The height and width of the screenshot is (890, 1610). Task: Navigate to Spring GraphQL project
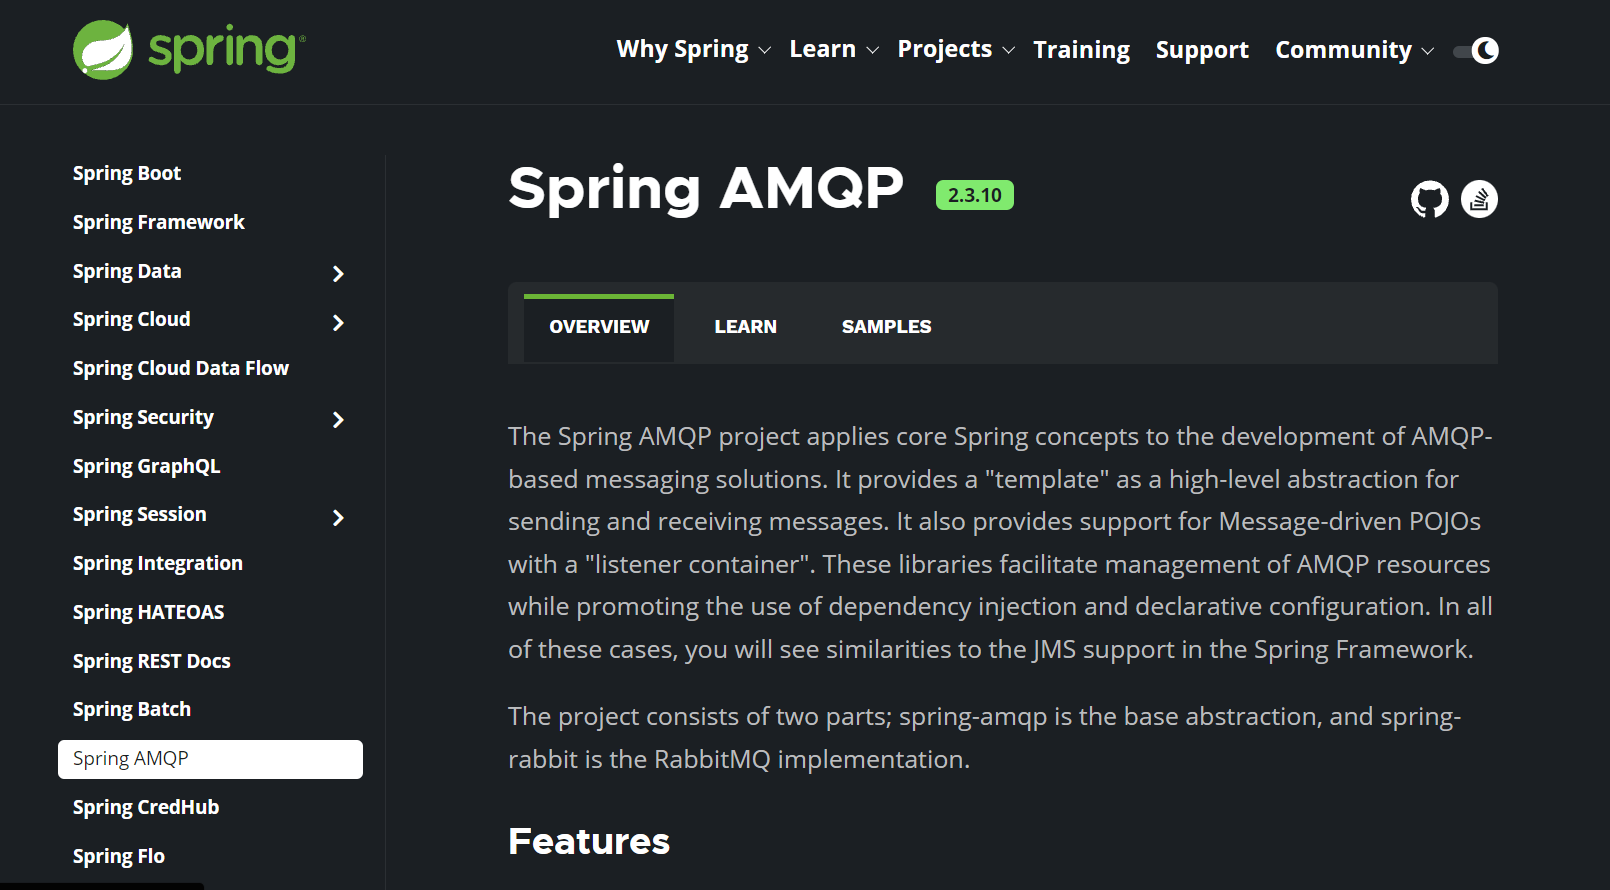point(146,467)
